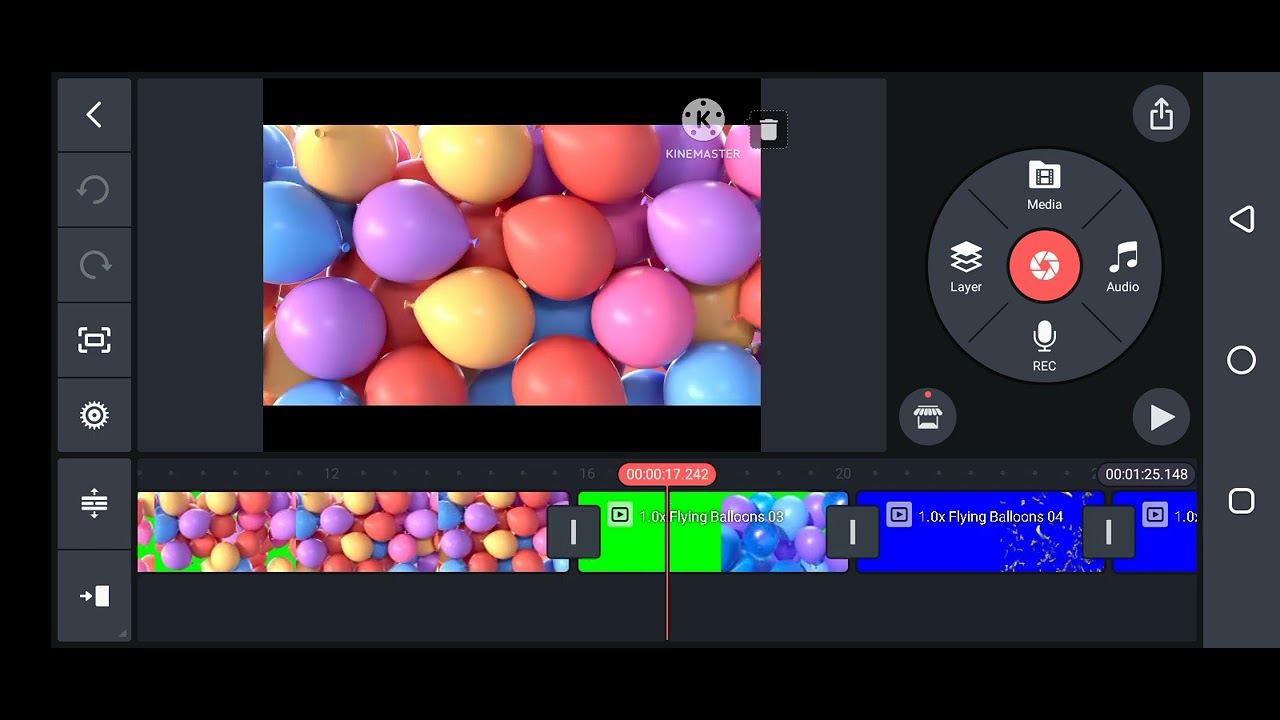Image resolution: width=1280 pixels, height=720 pixels.
Task: Tap the total duration 00:01:25.148 label
Action: point(1146,474)
